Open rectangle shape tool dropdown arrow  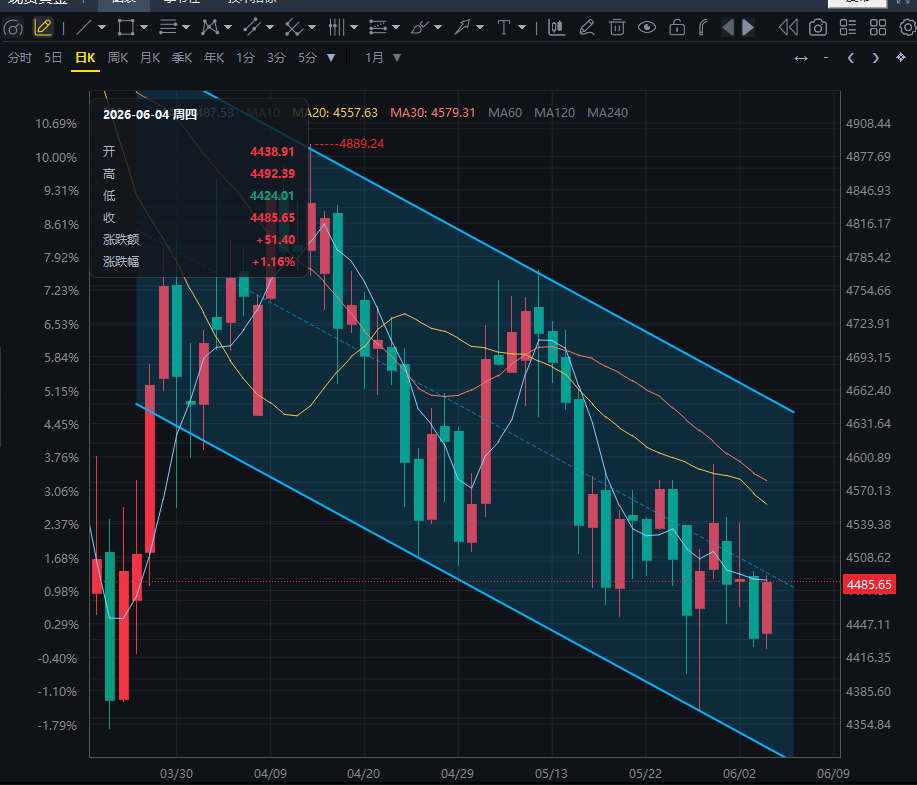pyautogui.click(x=144, y=27)
